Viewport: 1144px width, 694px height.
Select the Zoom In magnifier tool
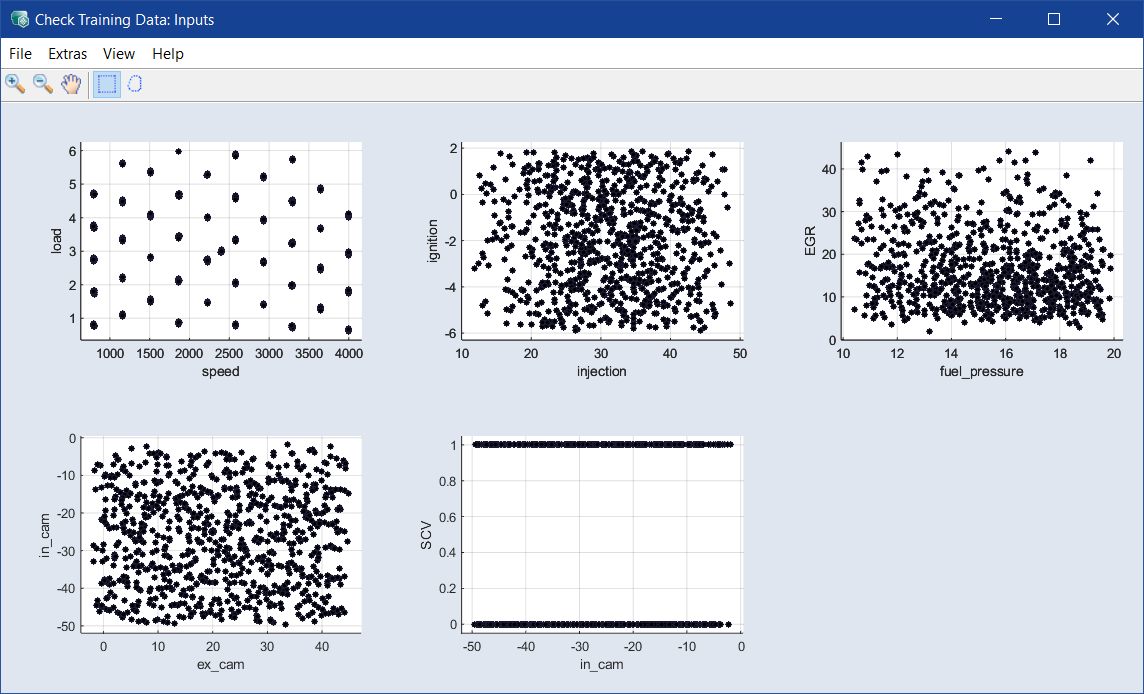(15, 84)
